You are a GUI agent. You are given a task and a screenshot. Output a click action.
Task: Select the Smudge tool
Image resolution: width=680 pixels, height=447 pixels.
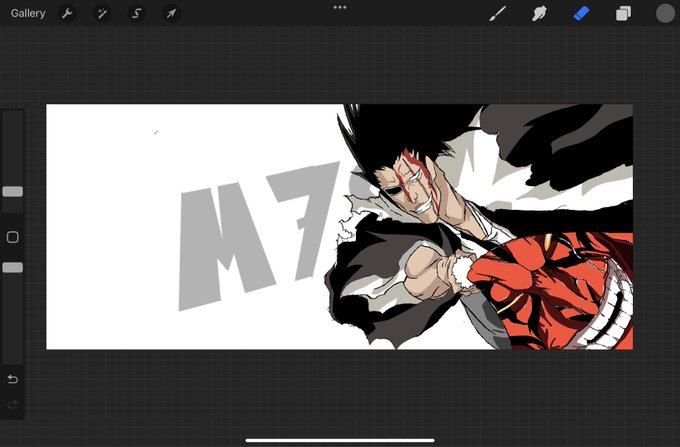click(539, 13)
